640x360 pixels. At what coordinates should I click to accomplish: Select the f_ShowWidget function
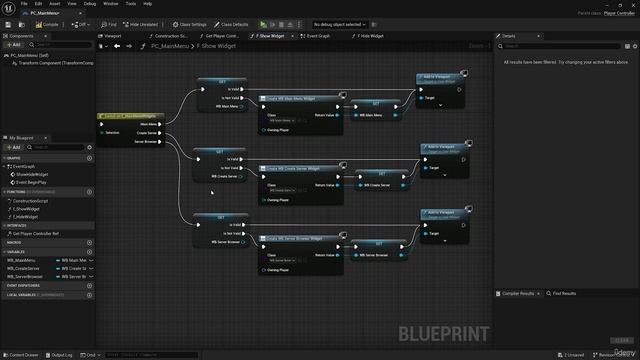(26, 209)
